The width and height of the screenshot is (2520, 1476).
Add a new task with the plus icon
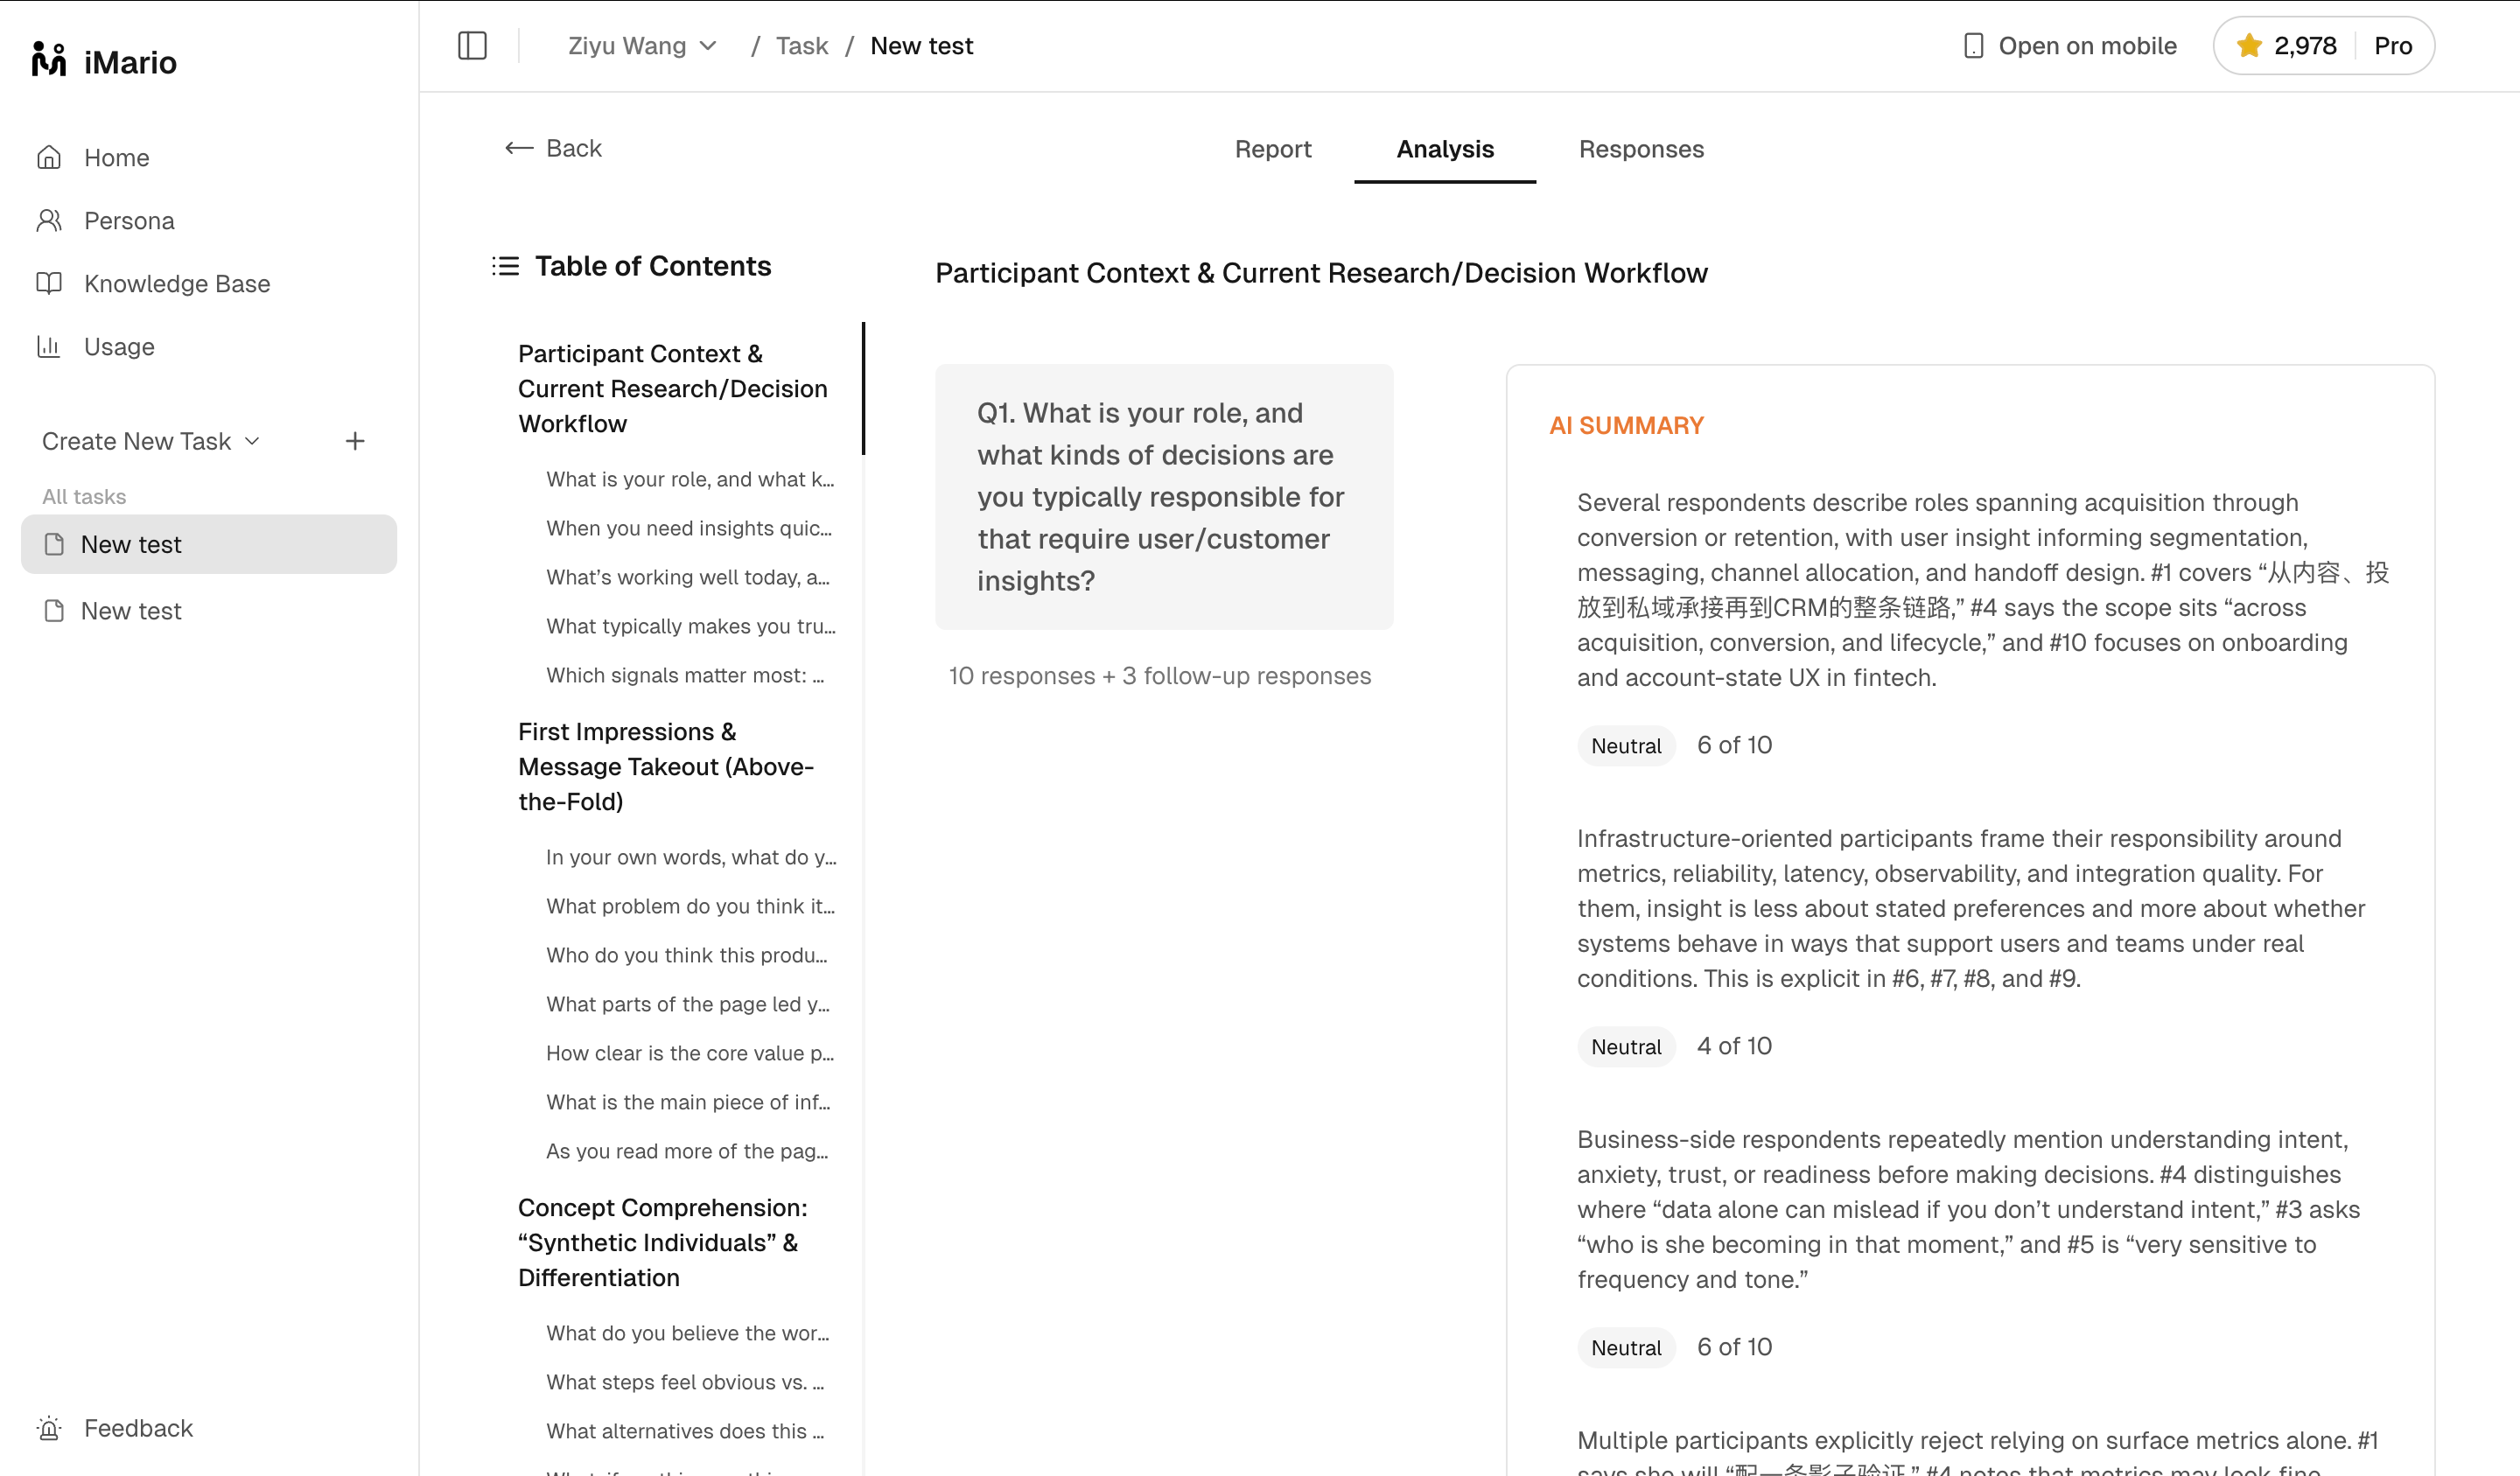355,441
